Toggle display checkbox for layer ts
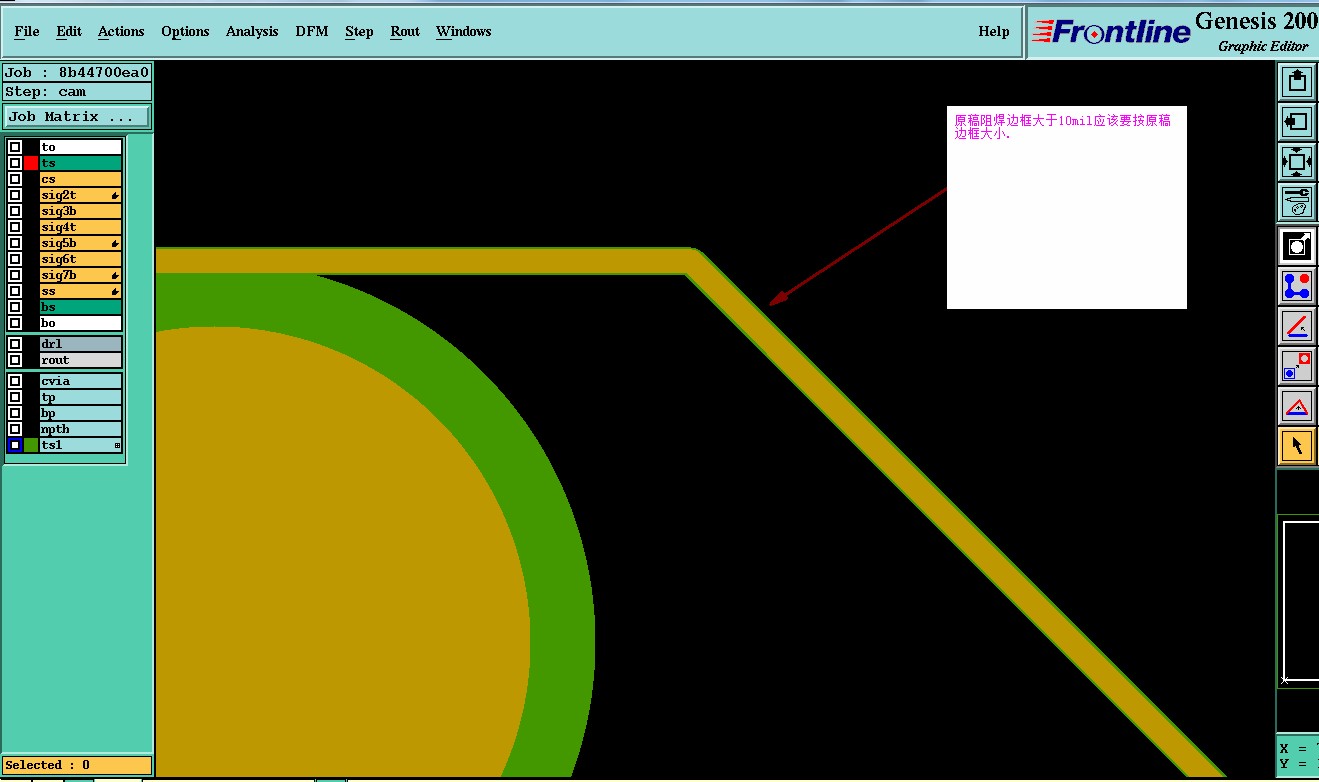This screenshot has width=1319, height=782. pos(15,163)
